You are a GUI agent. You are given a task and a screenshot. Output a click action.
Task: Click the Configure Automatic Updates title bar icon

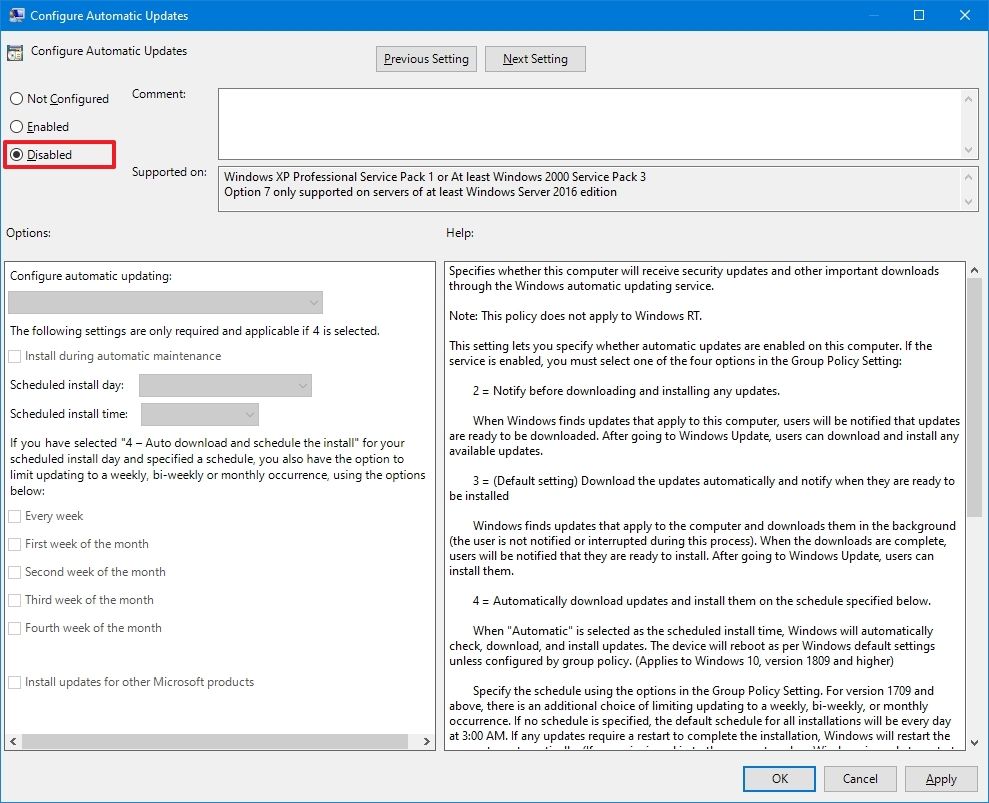tap(15, 15)
